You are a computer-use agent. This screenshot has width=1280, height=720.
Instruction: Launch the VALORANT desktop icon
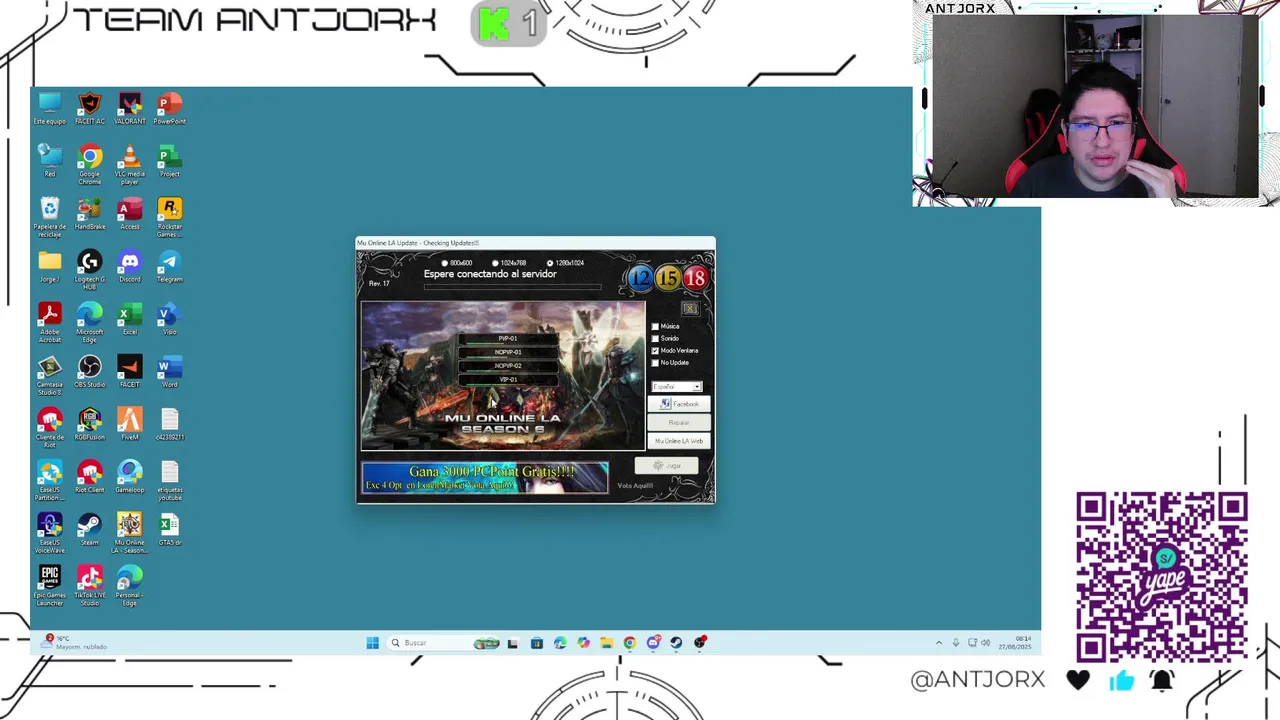pos(130,108)
